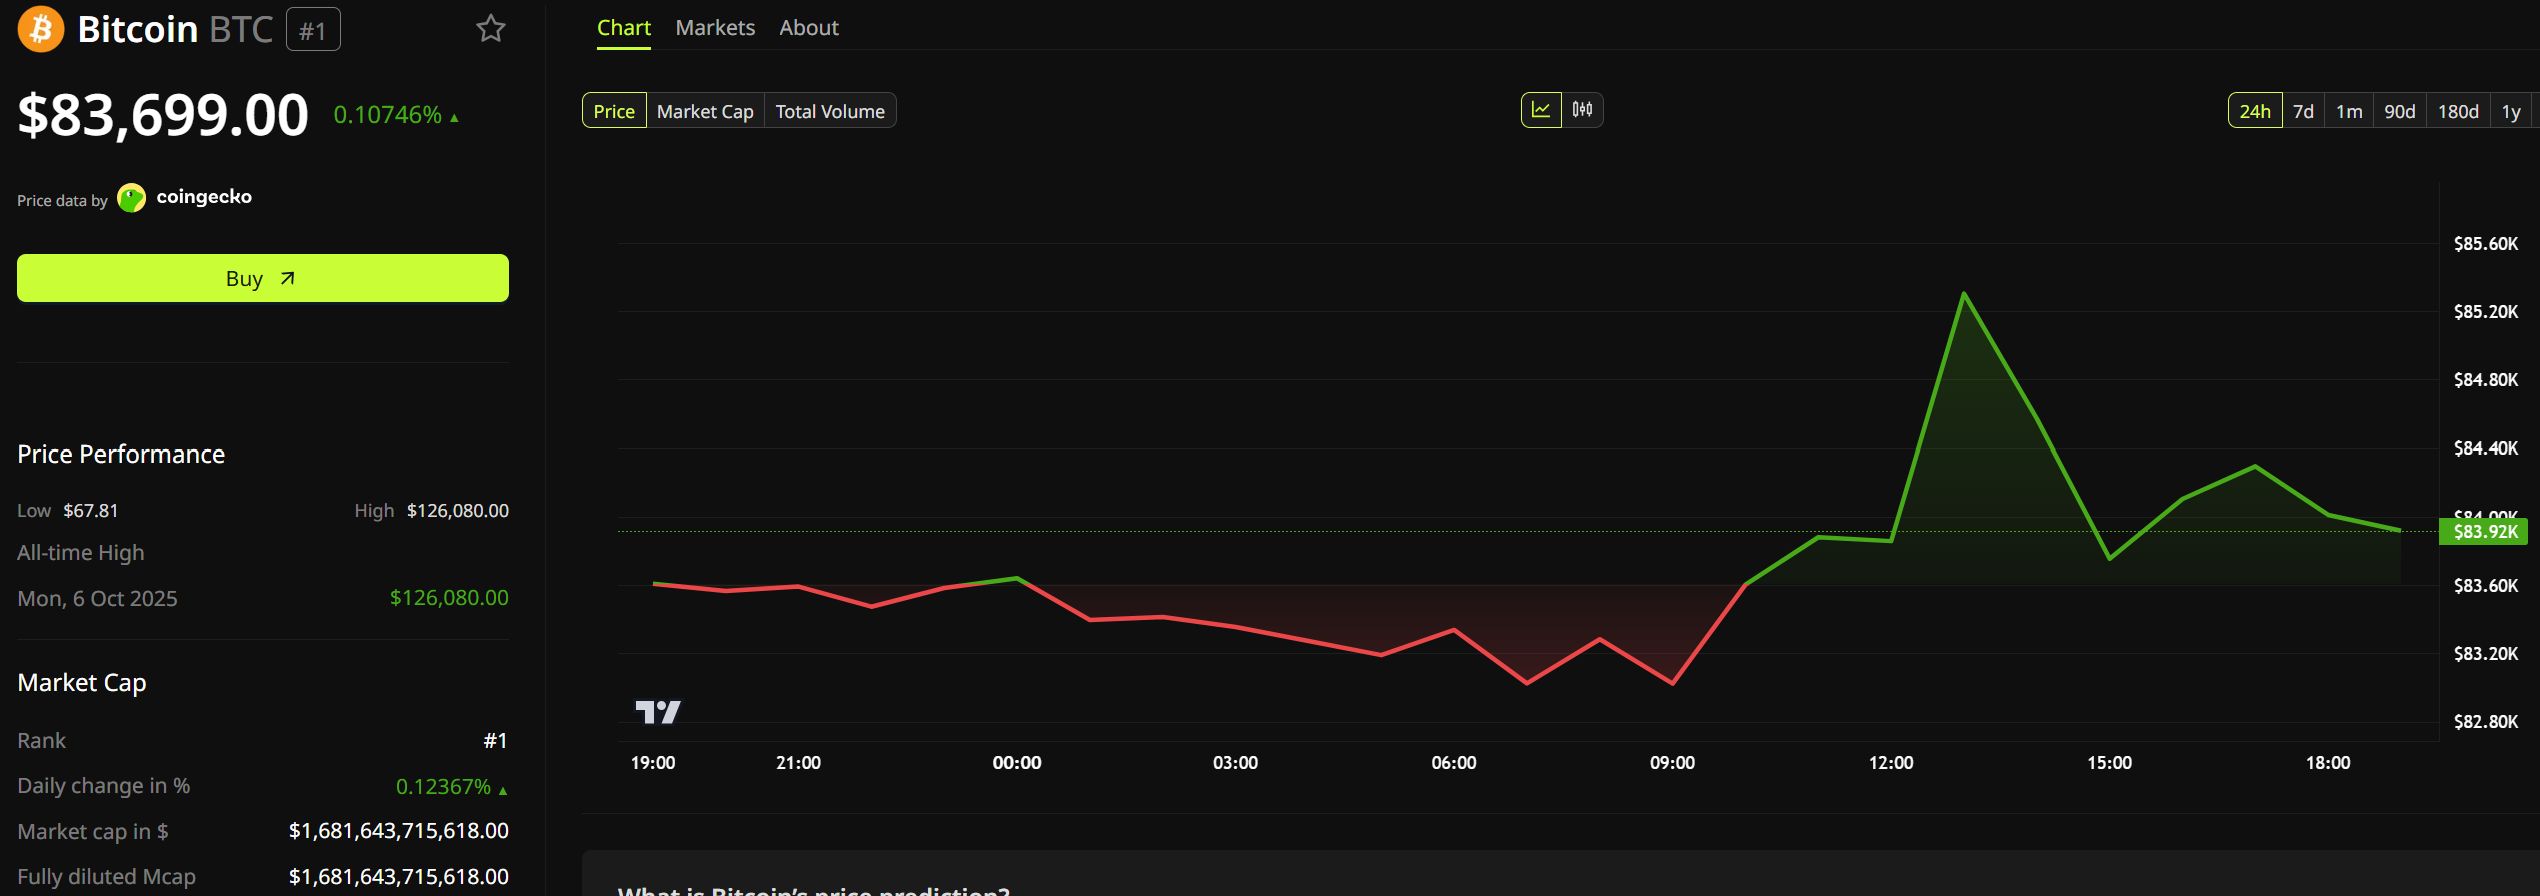Switch to line chart view icon
Viewport: 2540px width, 896px height.
click(x=1541, y=110)
